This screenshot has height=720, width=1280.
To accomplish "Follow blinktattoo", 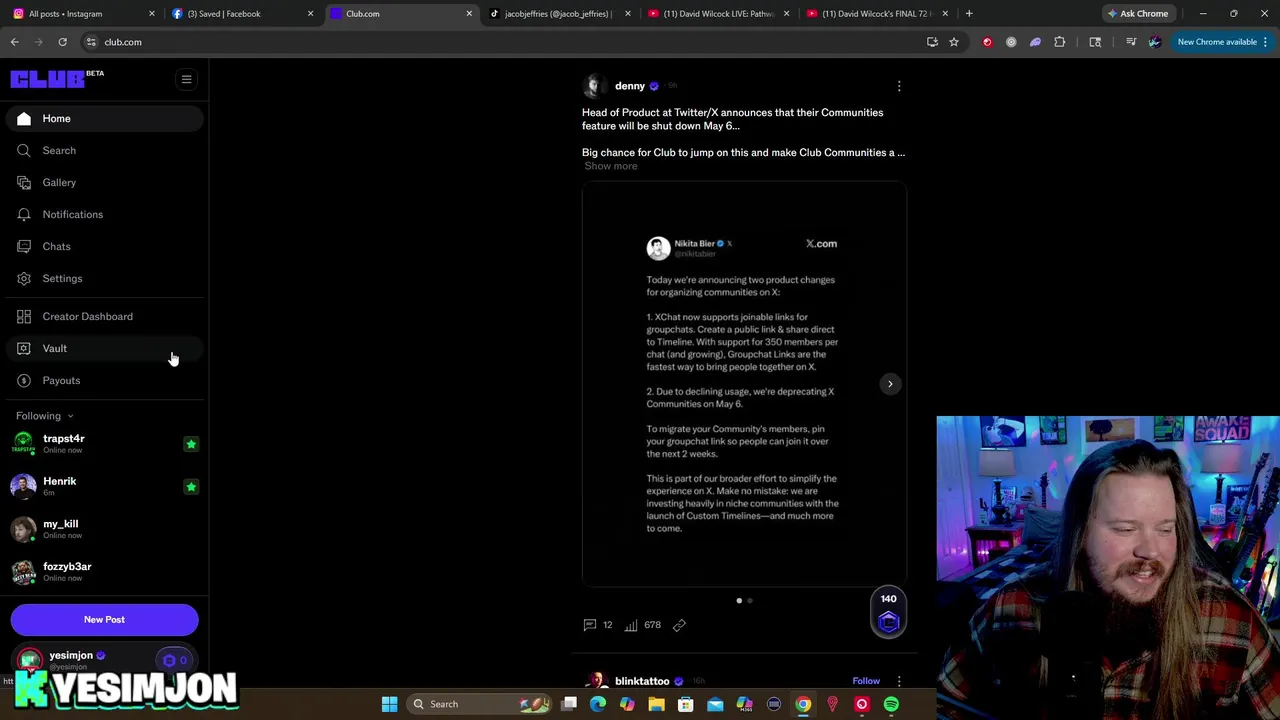I will [866, 681].
